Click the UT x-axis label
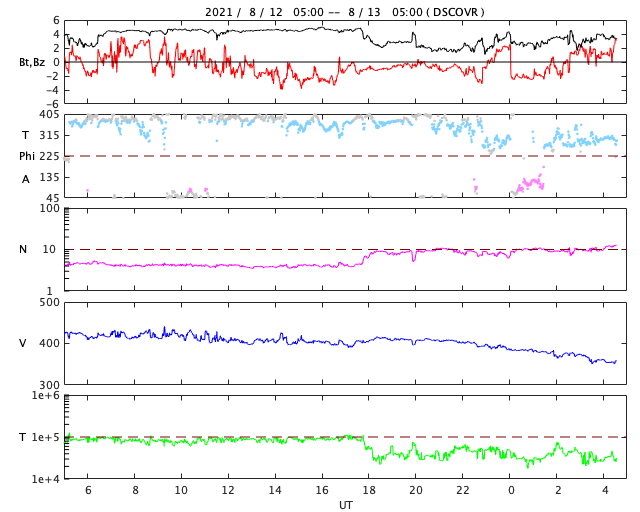This screenshot has width=640, height=512. point(345,505)
